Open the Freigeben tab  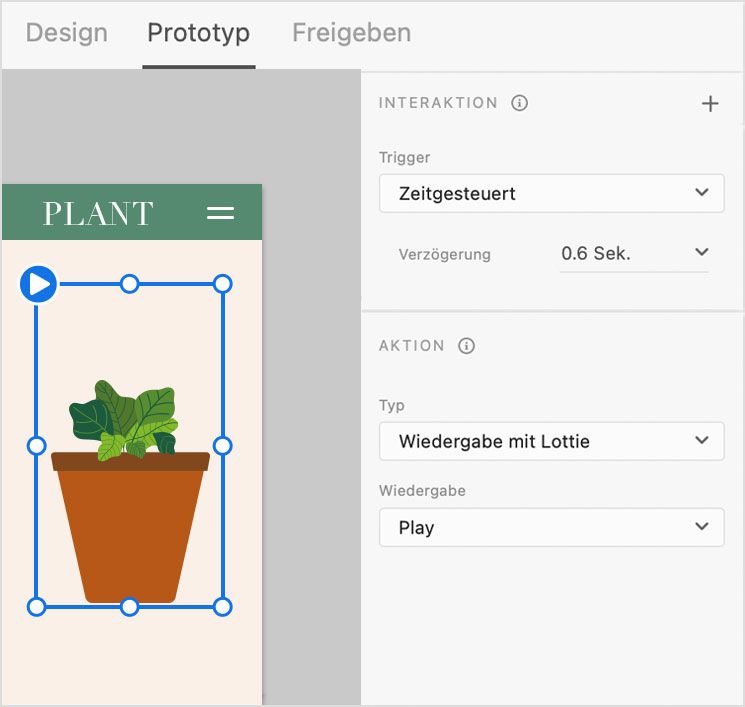[352, 33]
